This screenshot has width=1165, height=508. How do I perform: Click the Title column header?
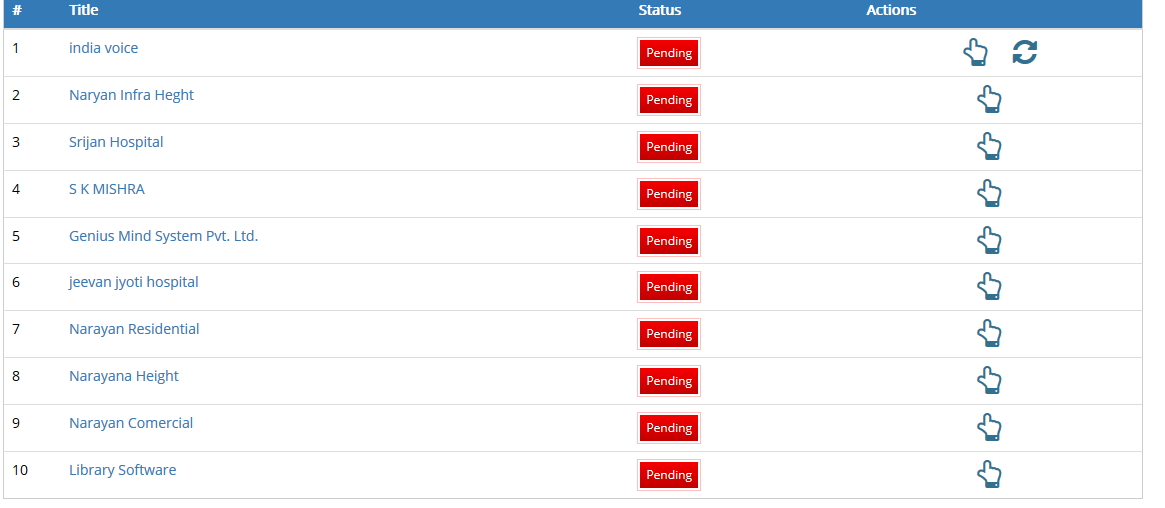coord(83,10)
